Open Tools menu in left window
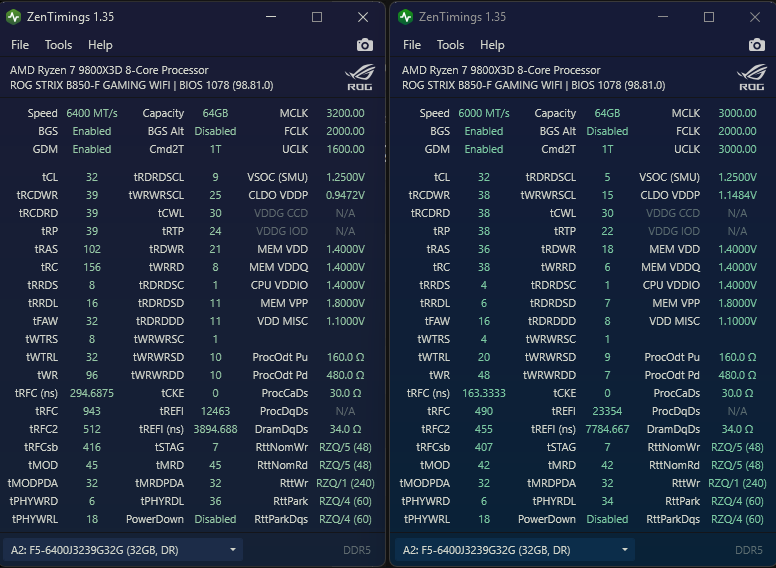The width and height of the screenshot is (776, 568). tap(58, 45)
